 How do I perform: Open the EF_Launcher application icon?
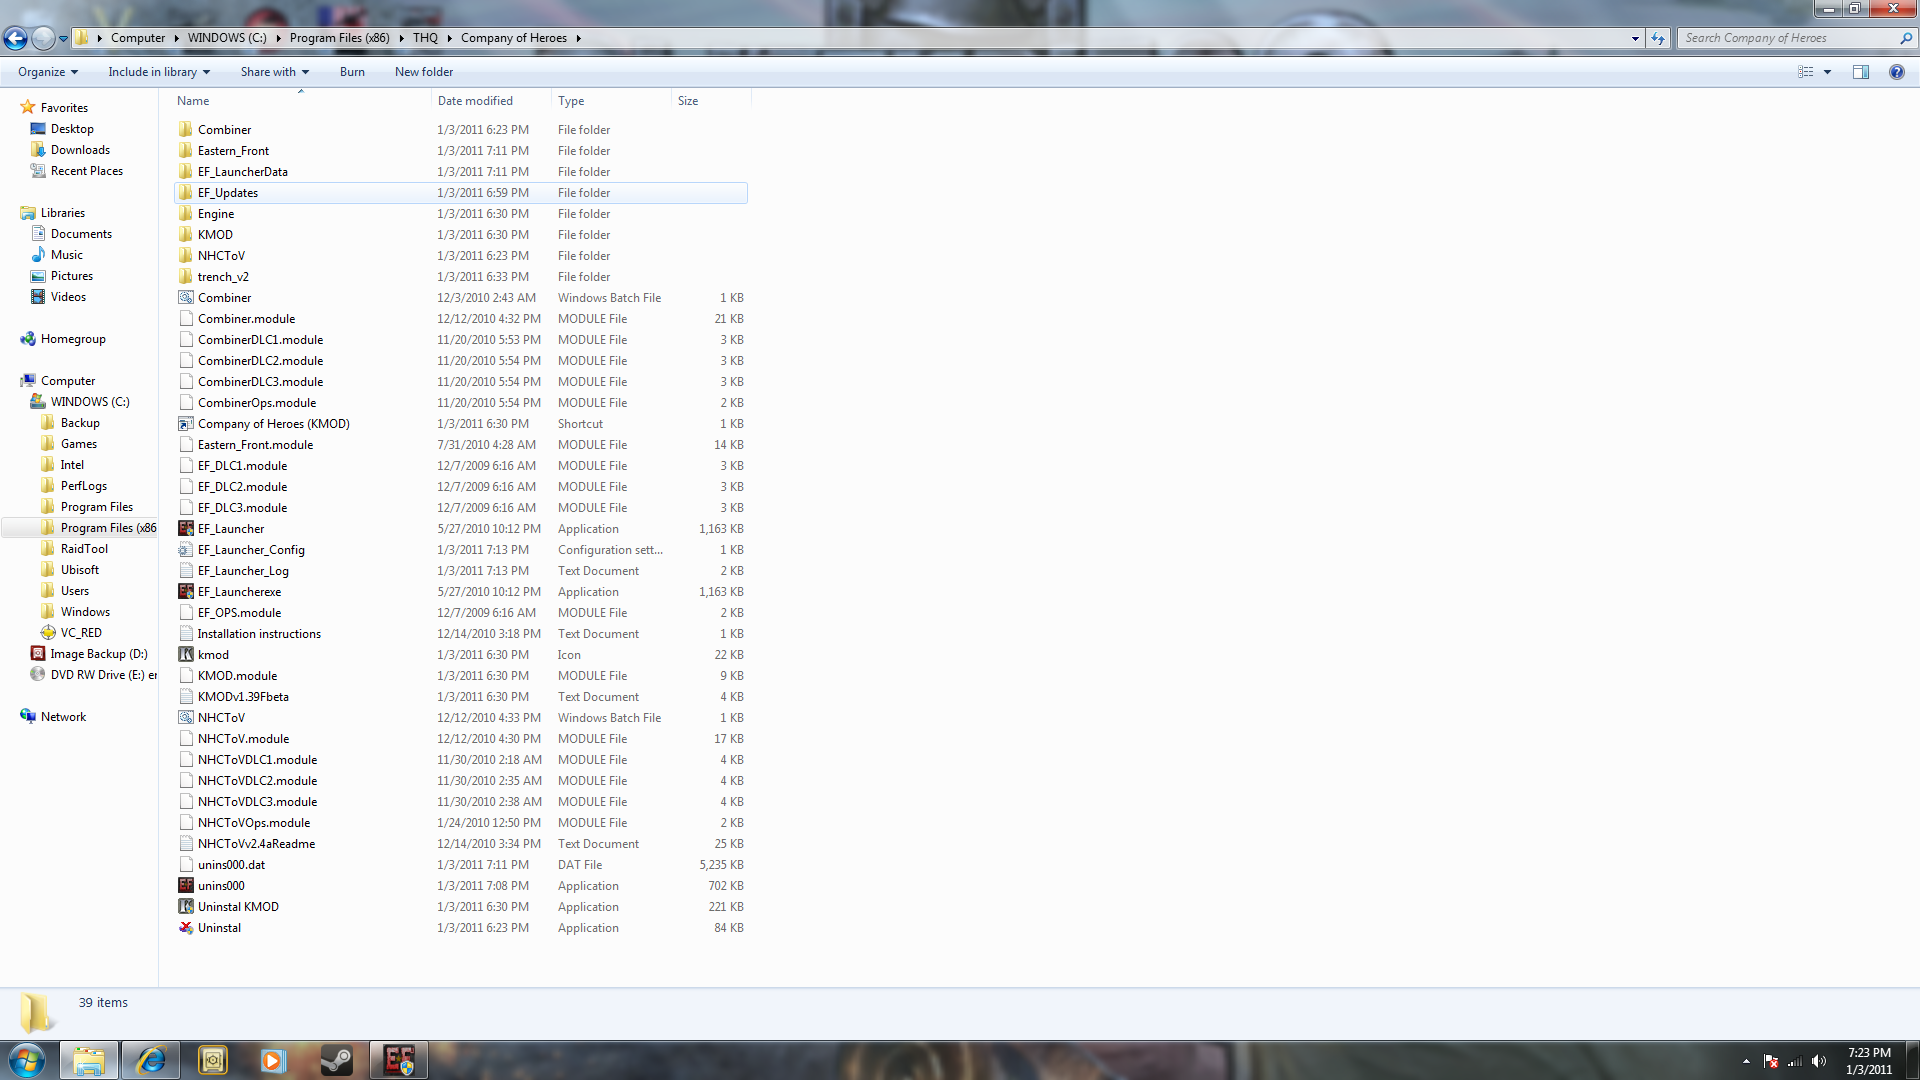(186, 529)
